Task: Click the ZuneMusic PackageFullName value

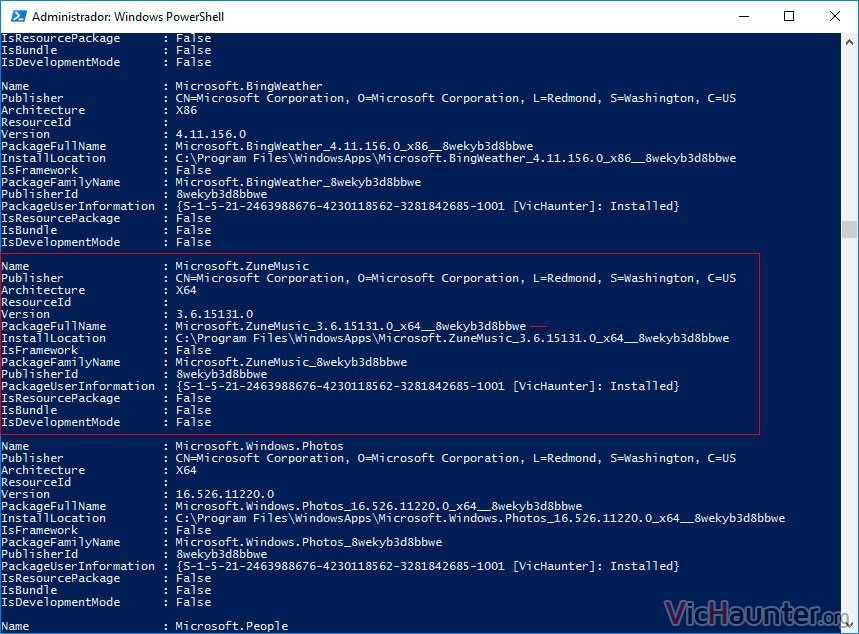Action: click(x=351, y=327)
